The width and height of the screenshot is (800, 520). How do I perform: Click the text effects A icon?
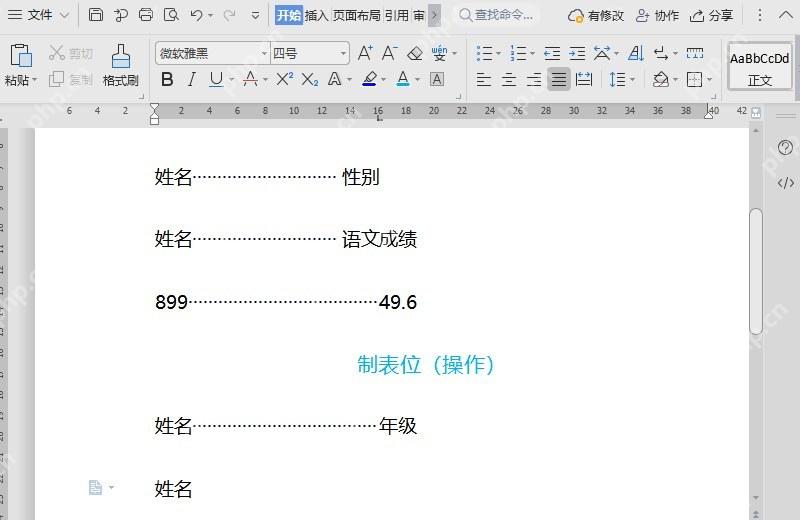334,79
